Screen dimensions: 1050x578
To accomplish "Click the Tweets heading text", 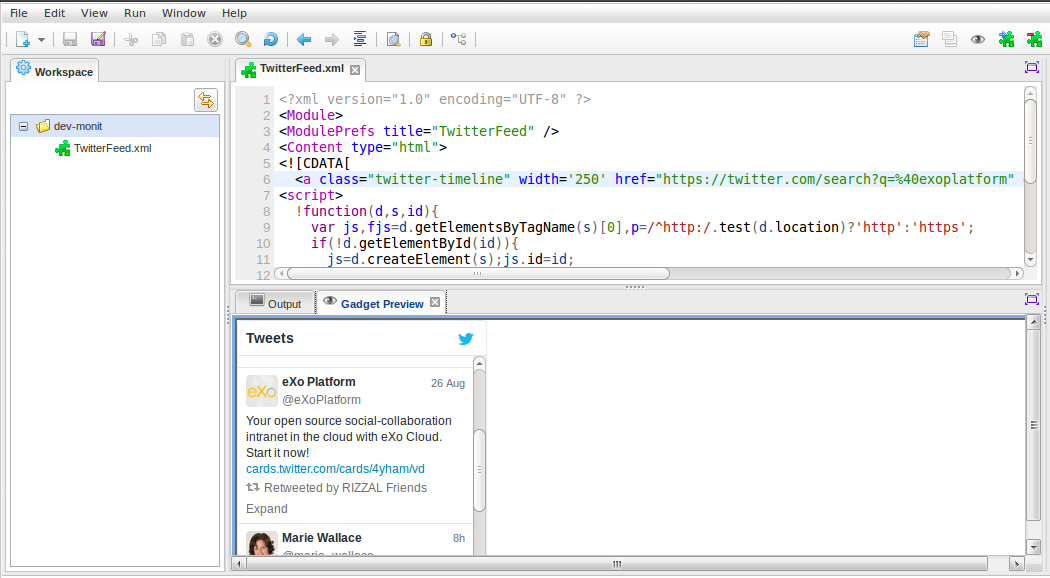I will pos(270,338).
